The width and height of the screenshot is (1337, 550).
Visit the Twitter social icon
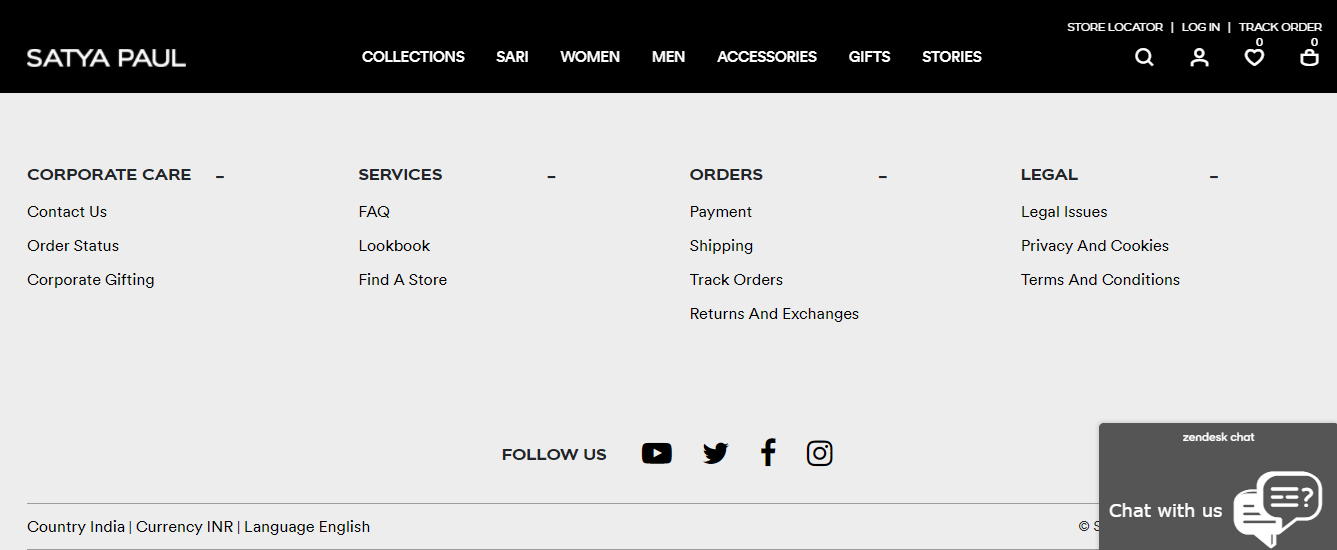click(715, 454)
